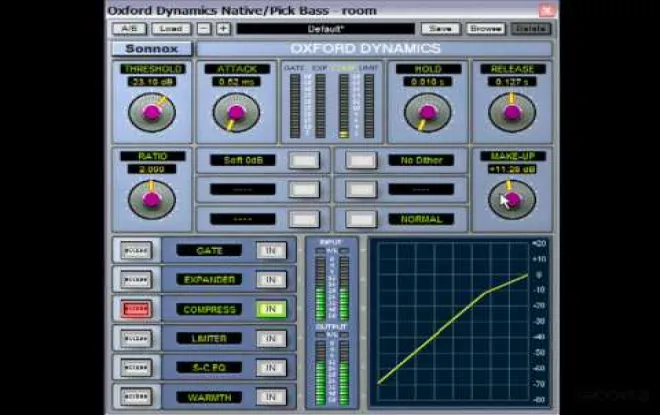The width and height of the screenshot is (660, 415).
Task: Click the COMPRESS section label
Action: pyautogui.click(x=209, y=309)
